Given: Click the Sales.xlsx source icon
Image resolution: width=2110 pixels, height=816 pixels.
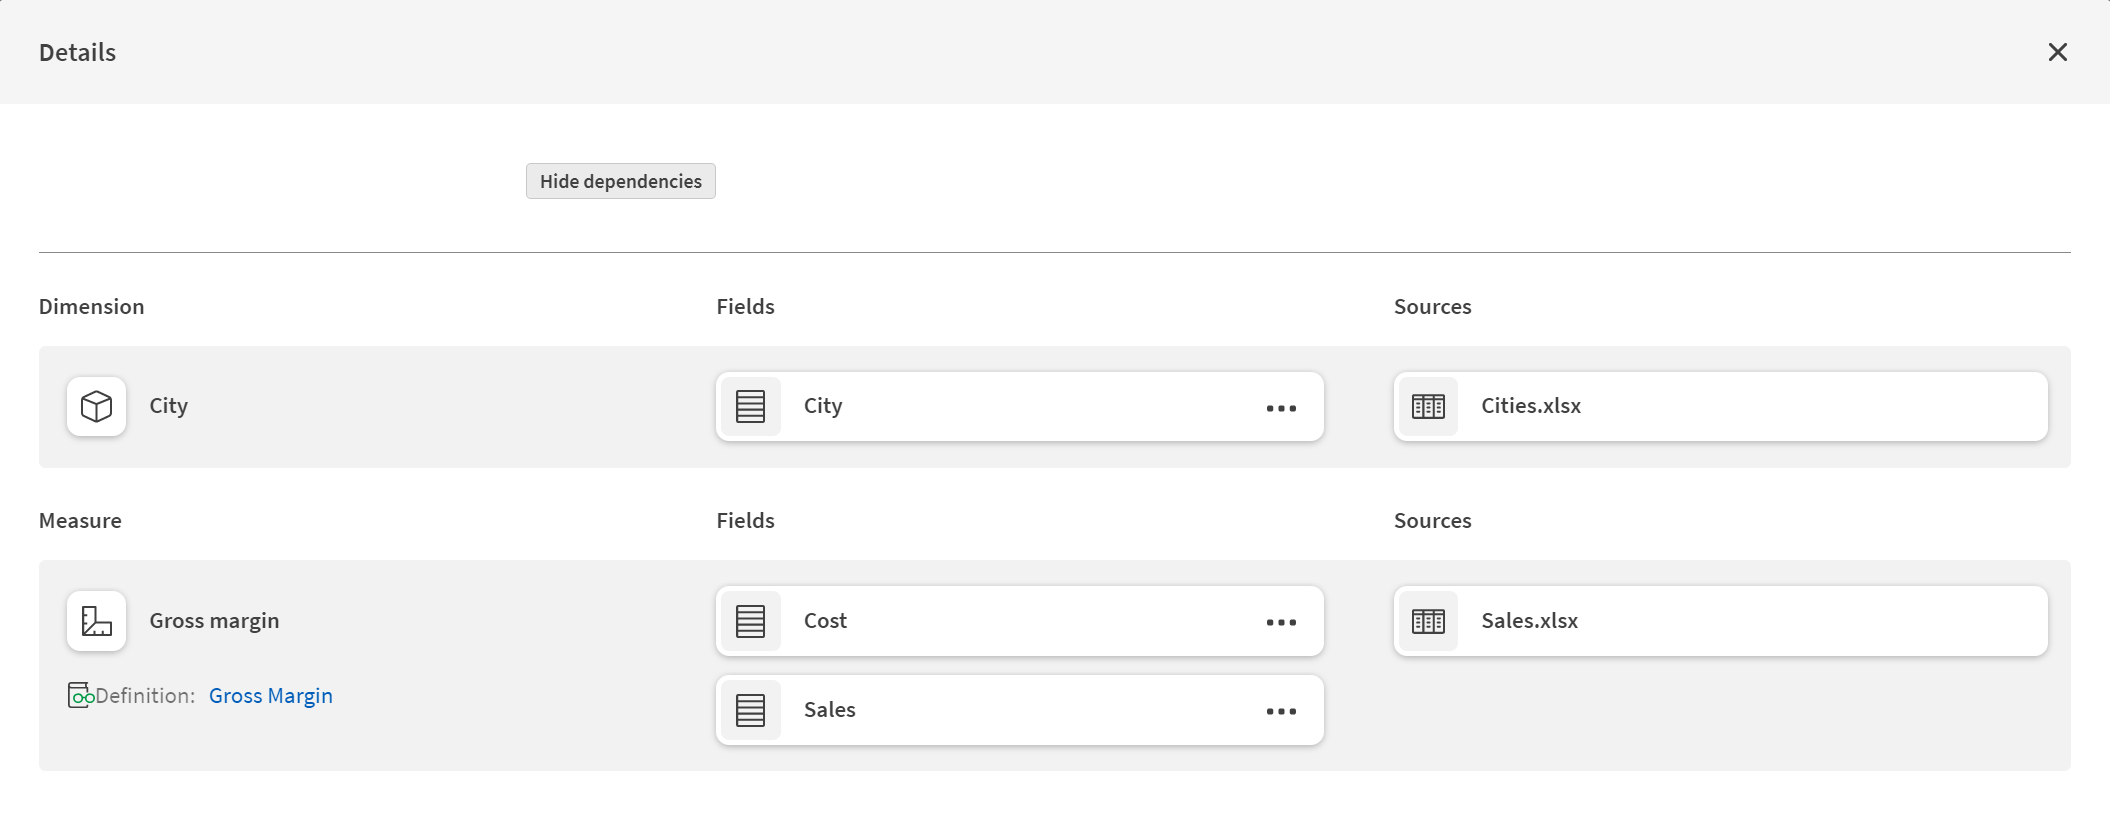Looking at the screenshot, I should tap(1428, 621).
